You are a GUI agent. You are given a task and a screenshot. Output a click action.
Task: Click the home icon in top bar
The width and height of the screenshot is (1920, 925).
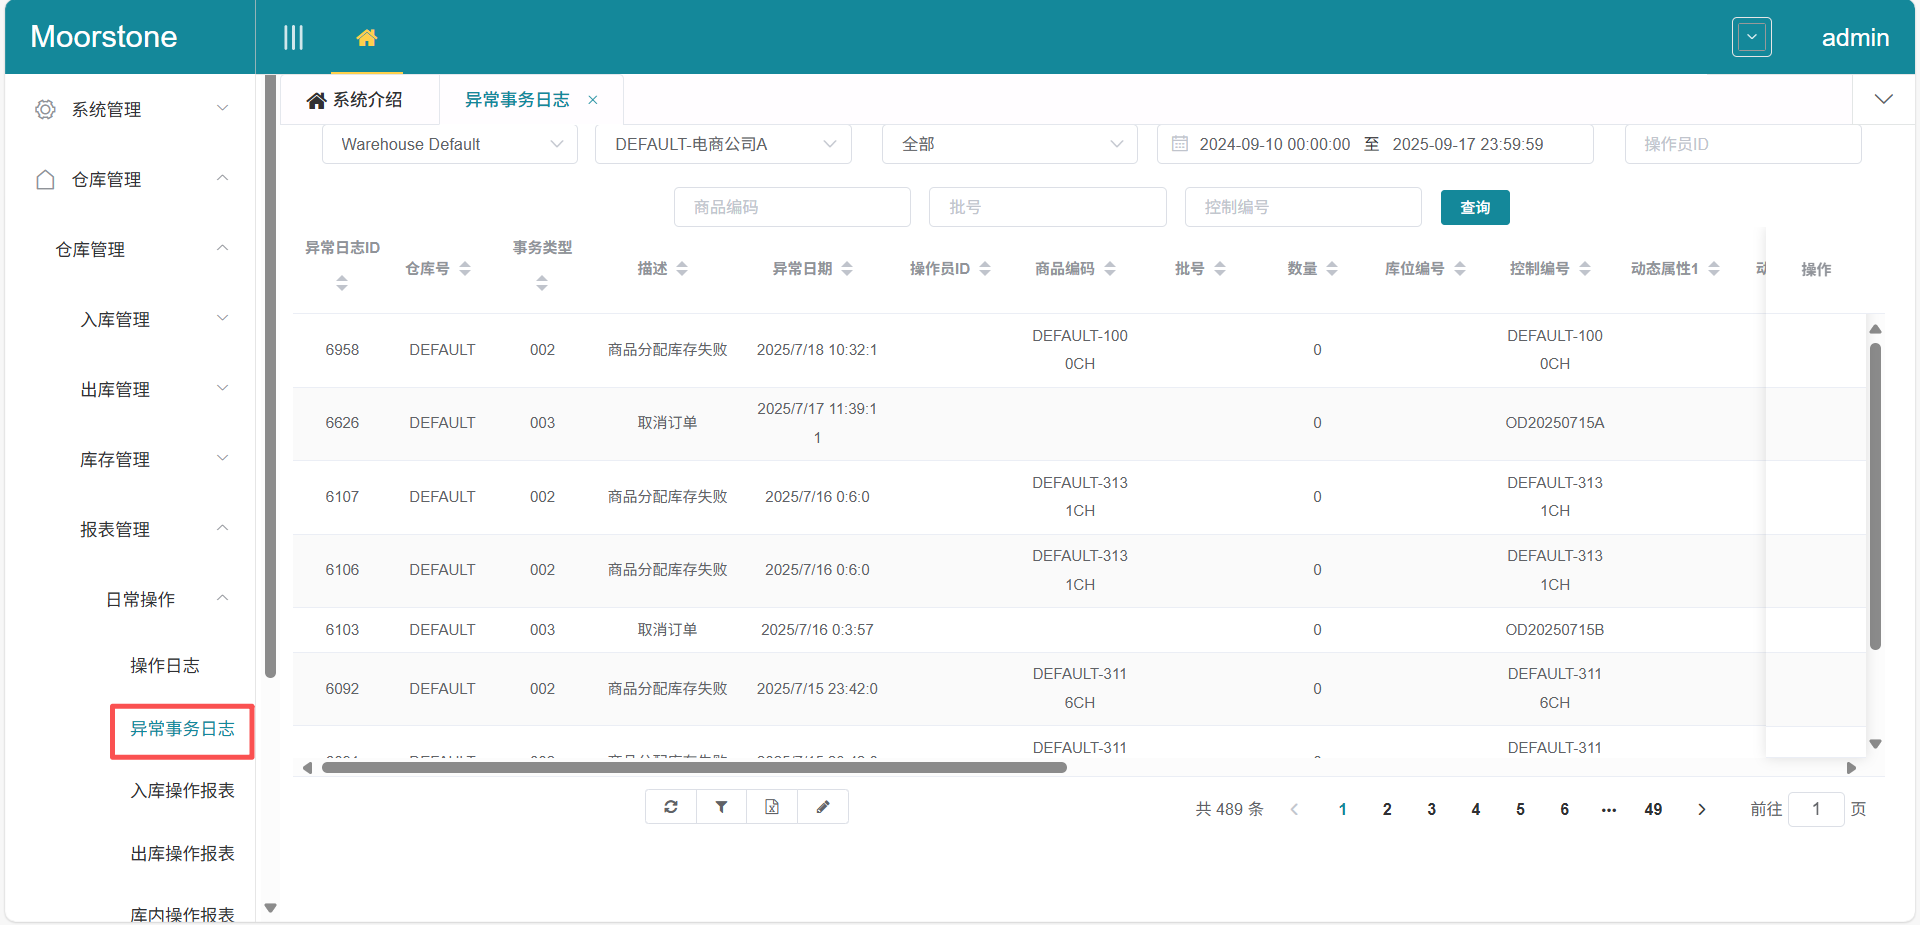pos(367,37)
